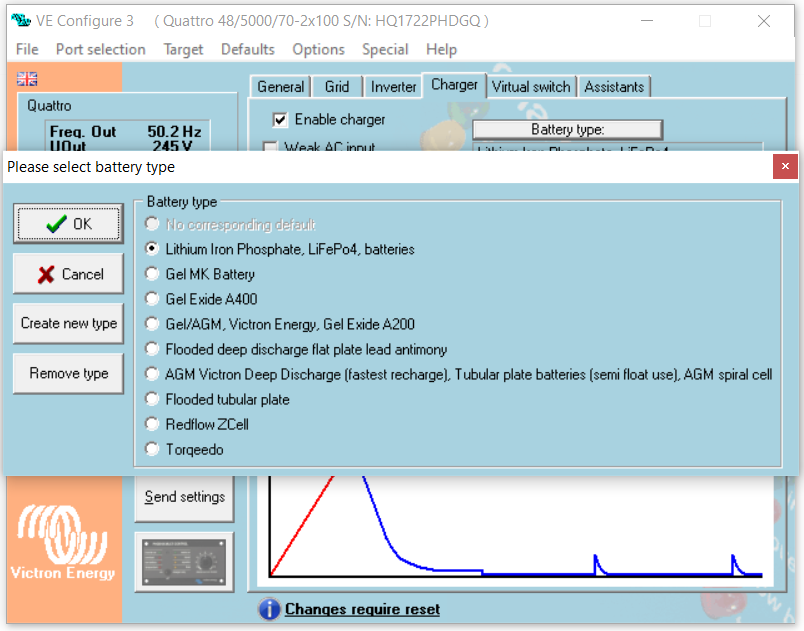Select the Redflow ZCell battery type
The width and height of the screenshot is (804, 631).
(x=197, y=424)
